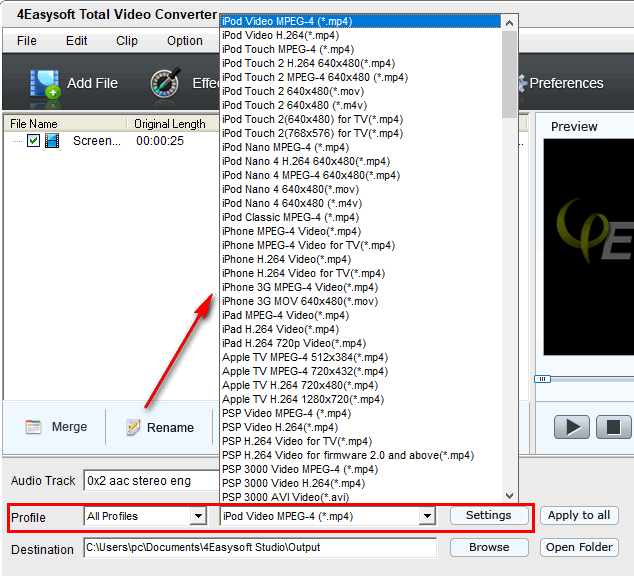This screenshot has height=576, width=634.
Task: Click the 00:00:25 length value
Action: [160, 141]
